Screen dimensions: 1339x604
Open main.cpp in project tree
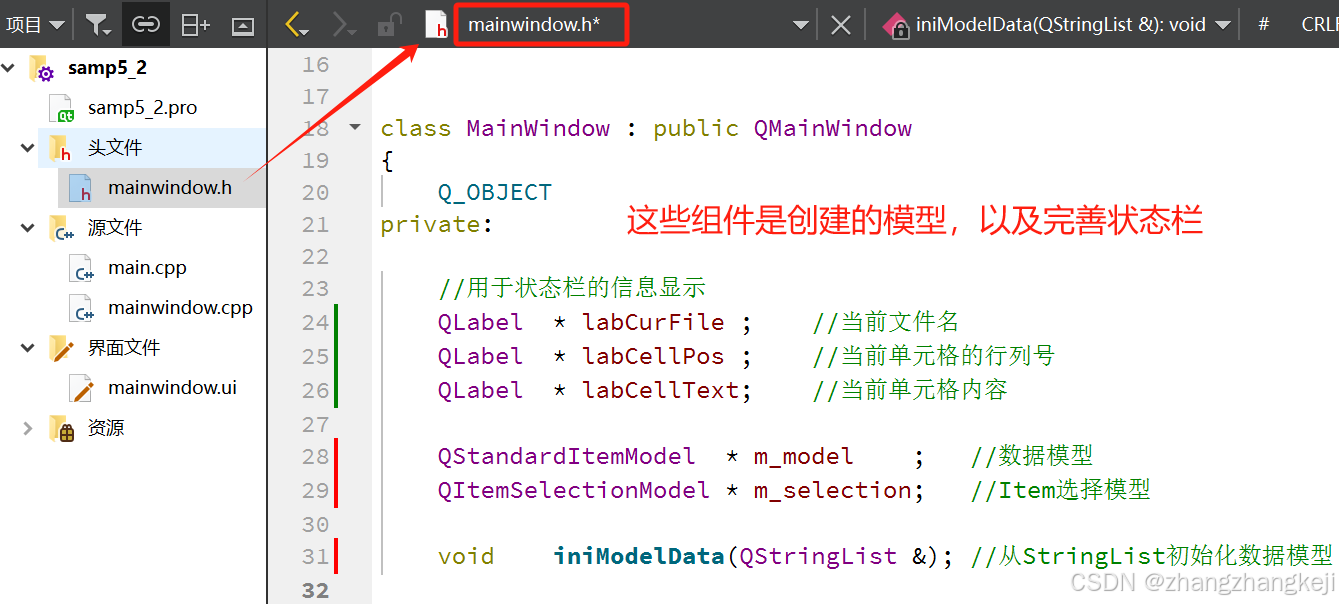147,268
